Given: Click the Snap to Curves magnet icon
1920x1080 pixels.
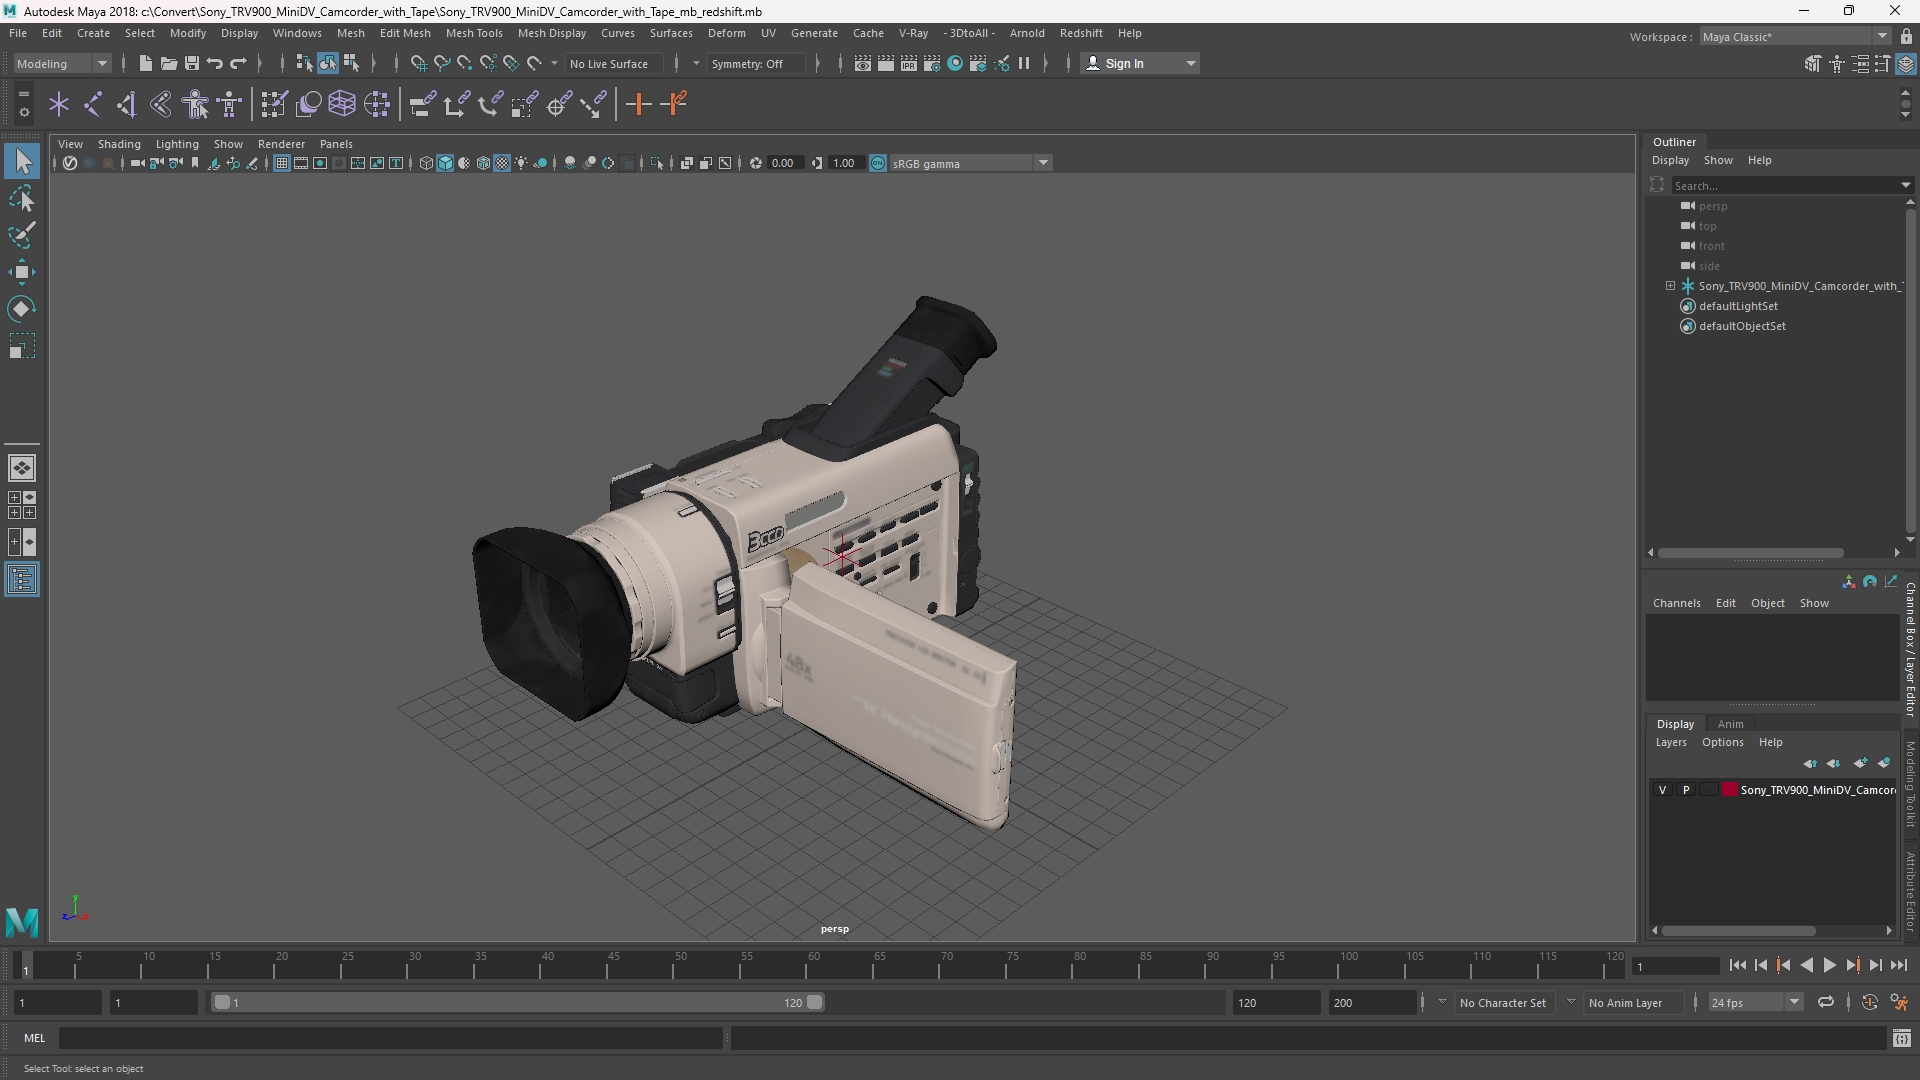Looking at the screenshot, I should pos(442,63).
